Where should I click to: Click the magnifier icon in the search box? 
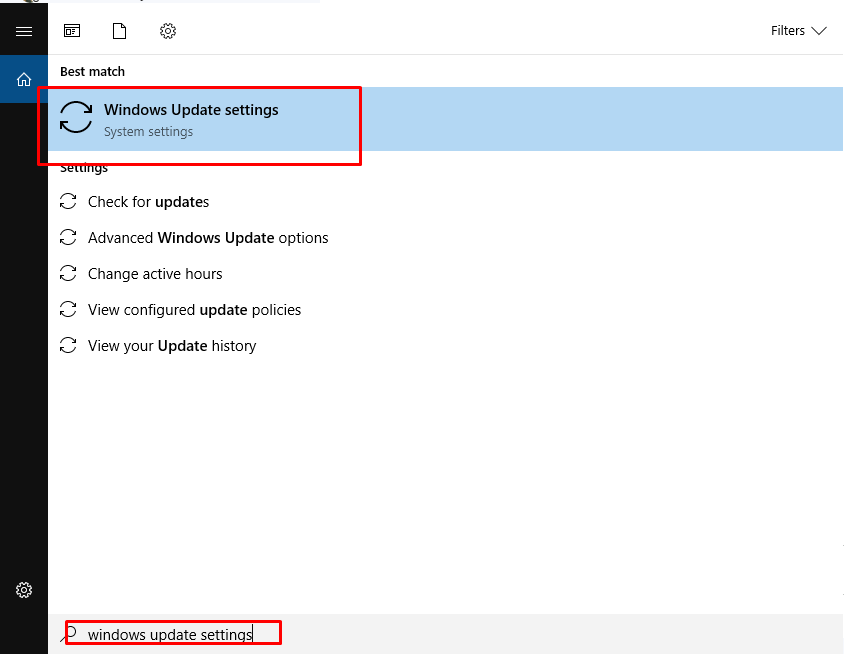point(68,634)
